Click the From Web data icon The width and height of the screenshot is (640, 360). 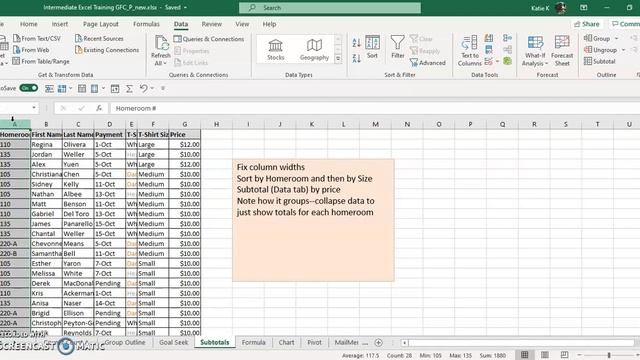click(17, 50)
